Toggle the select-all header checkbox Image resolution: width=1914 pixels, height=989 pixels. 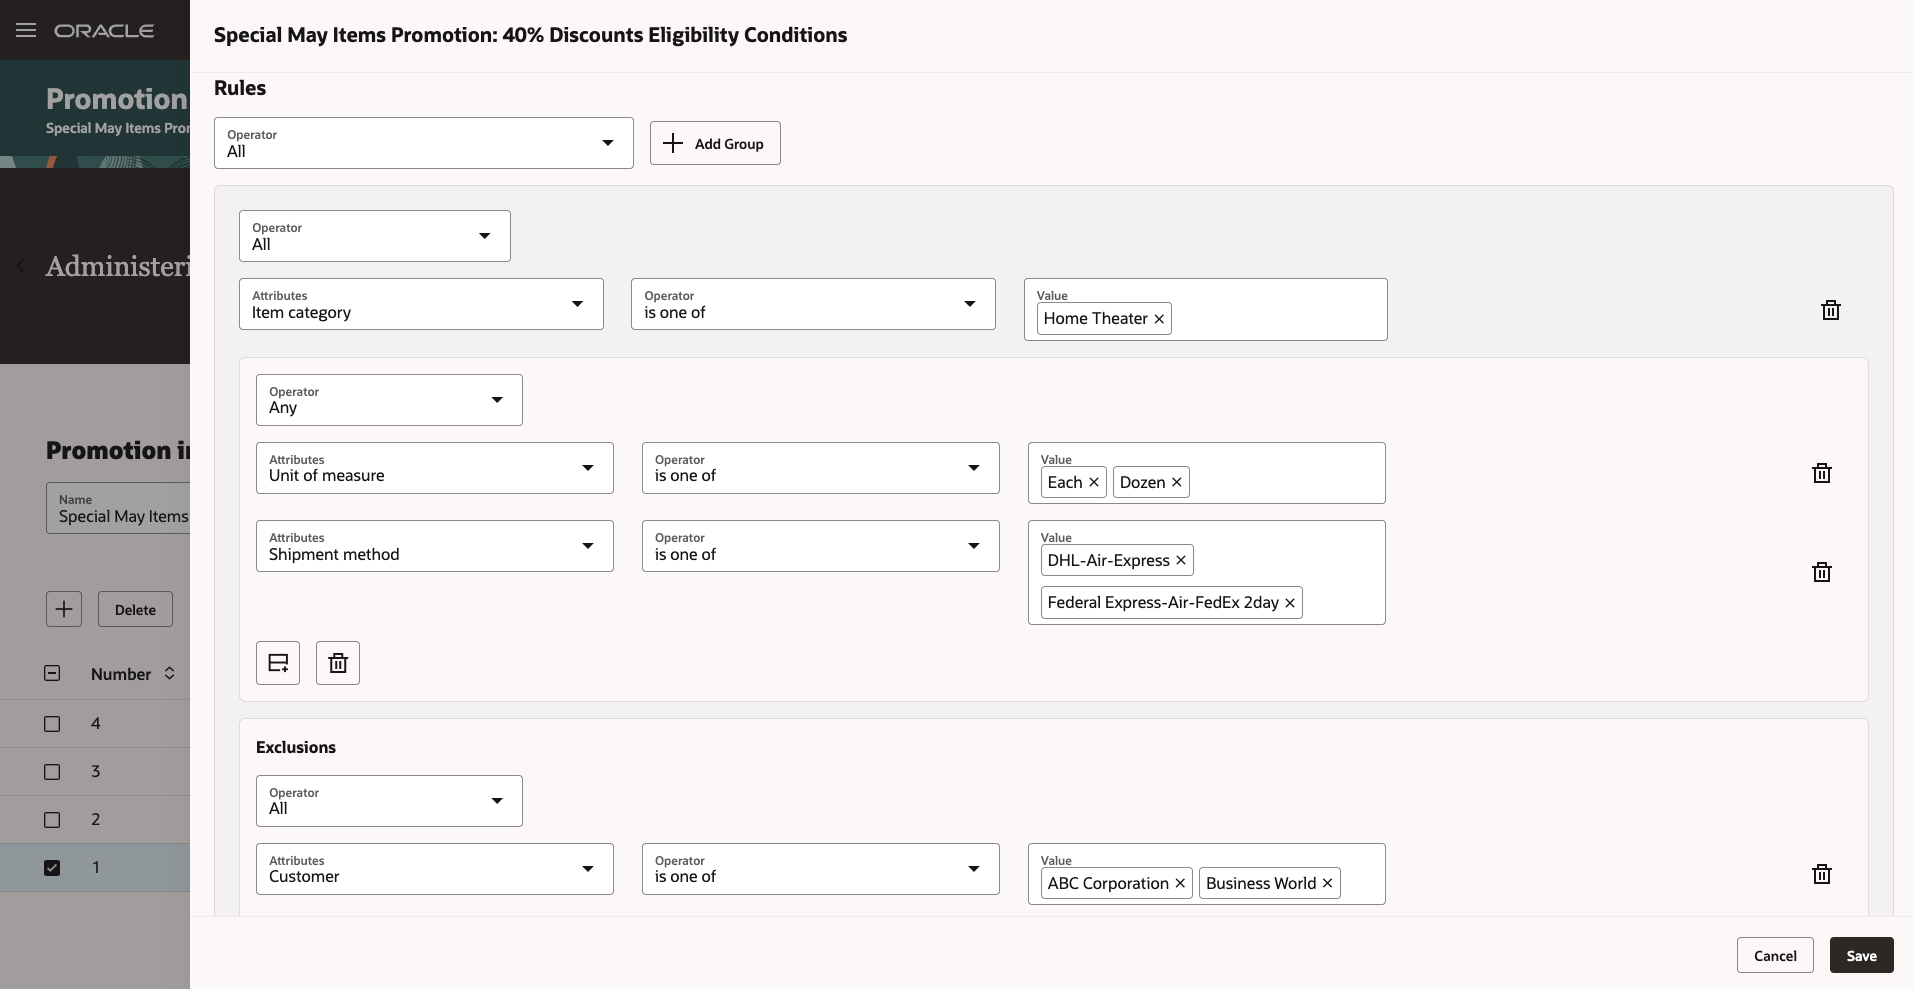[52, 674]
